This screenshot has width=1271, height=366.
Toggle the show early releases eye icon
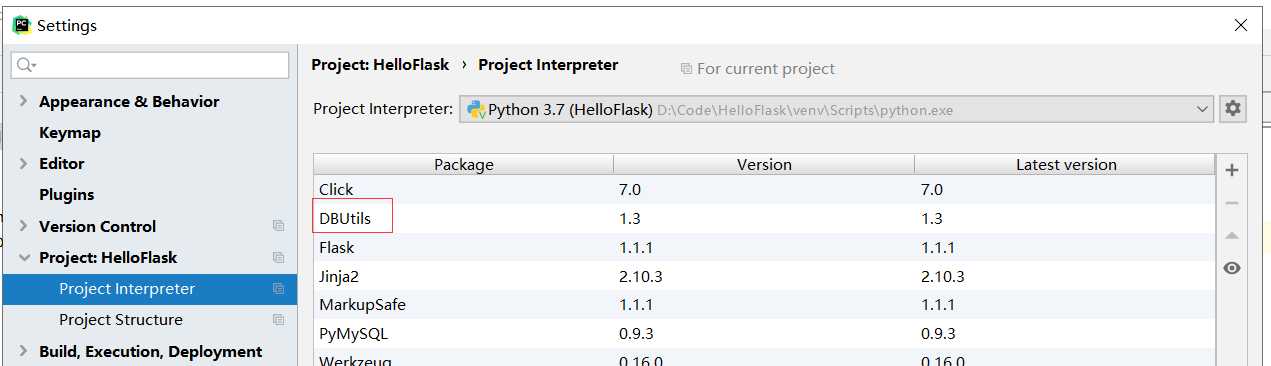(1232, 268)
